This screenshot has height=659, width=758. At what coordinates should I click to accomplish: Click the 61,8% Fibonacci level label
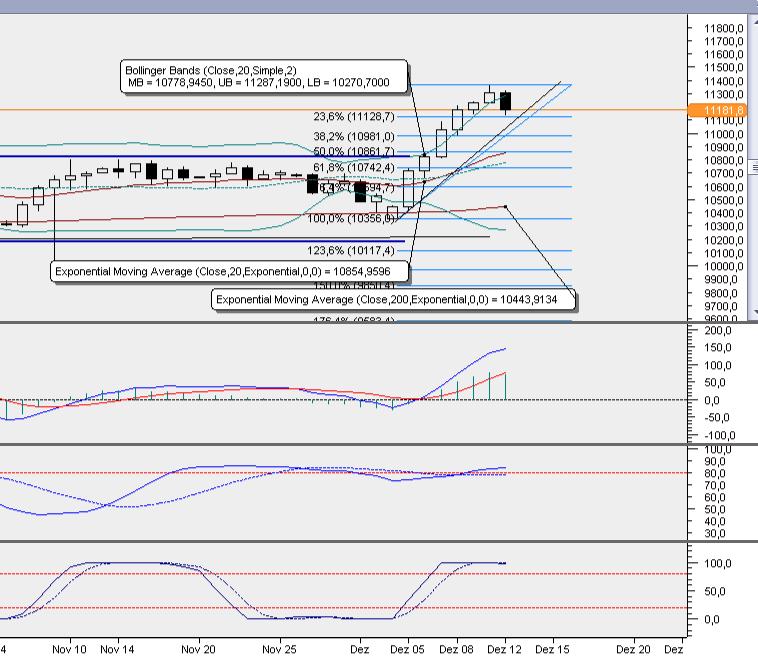pyautogui.click(x=354, y=167)
